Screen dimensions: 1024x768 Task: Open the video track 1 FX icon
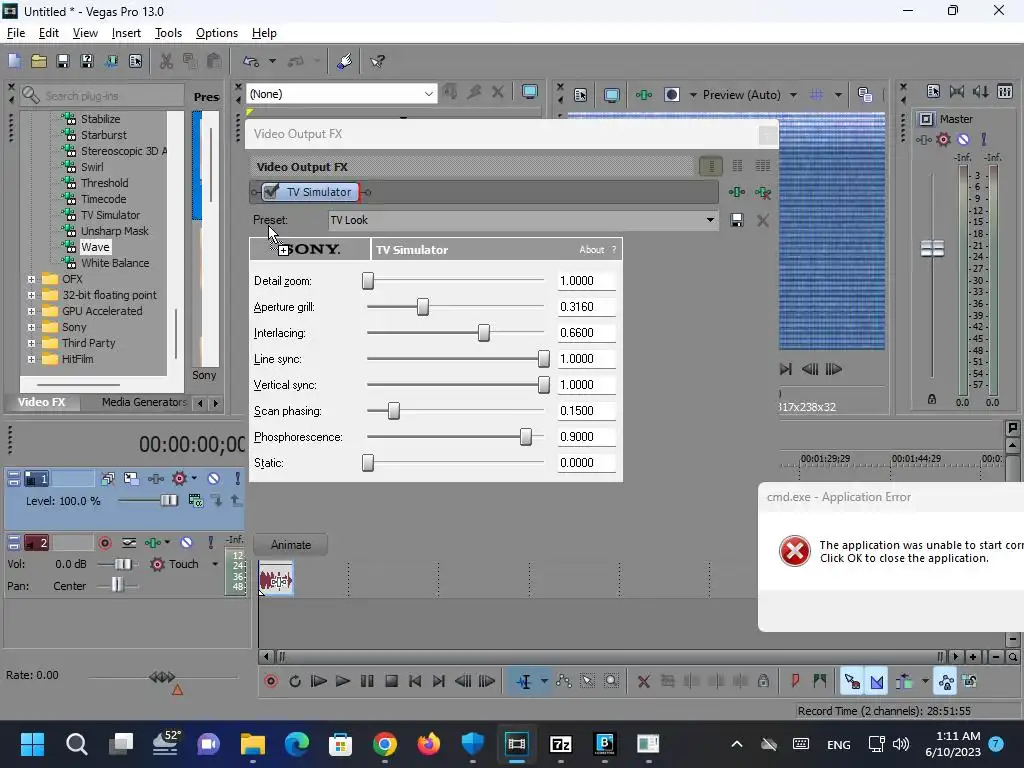[155, 479]
